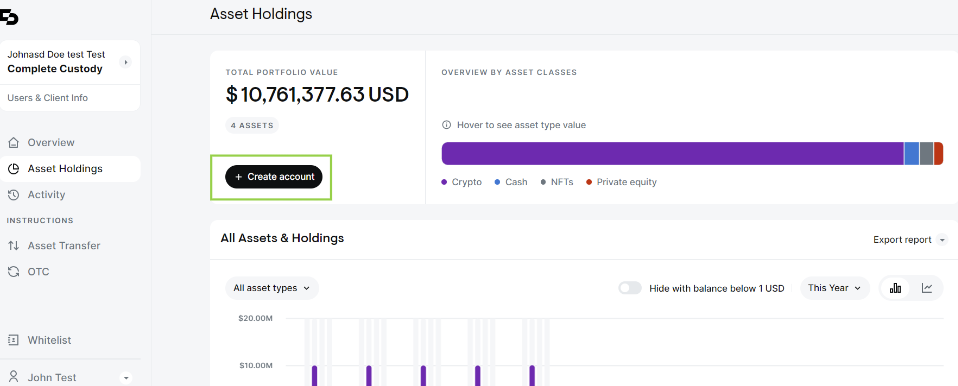Expand the Export report menu
The image size is (958, 386).
click(x=910, y=240)
